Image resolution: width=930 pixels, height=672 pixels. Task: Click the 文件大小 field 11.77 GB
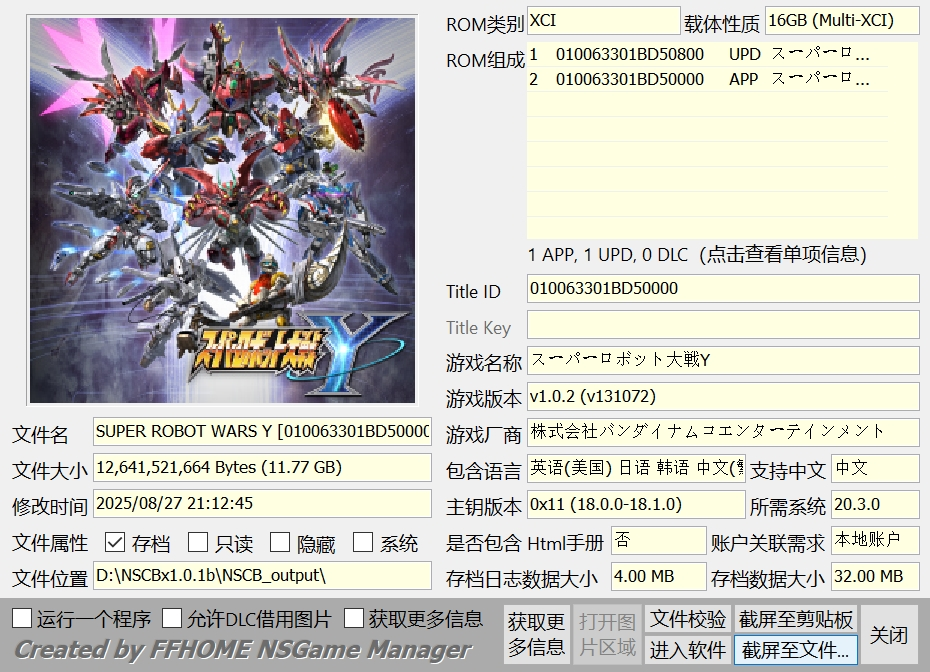point(262,468)
